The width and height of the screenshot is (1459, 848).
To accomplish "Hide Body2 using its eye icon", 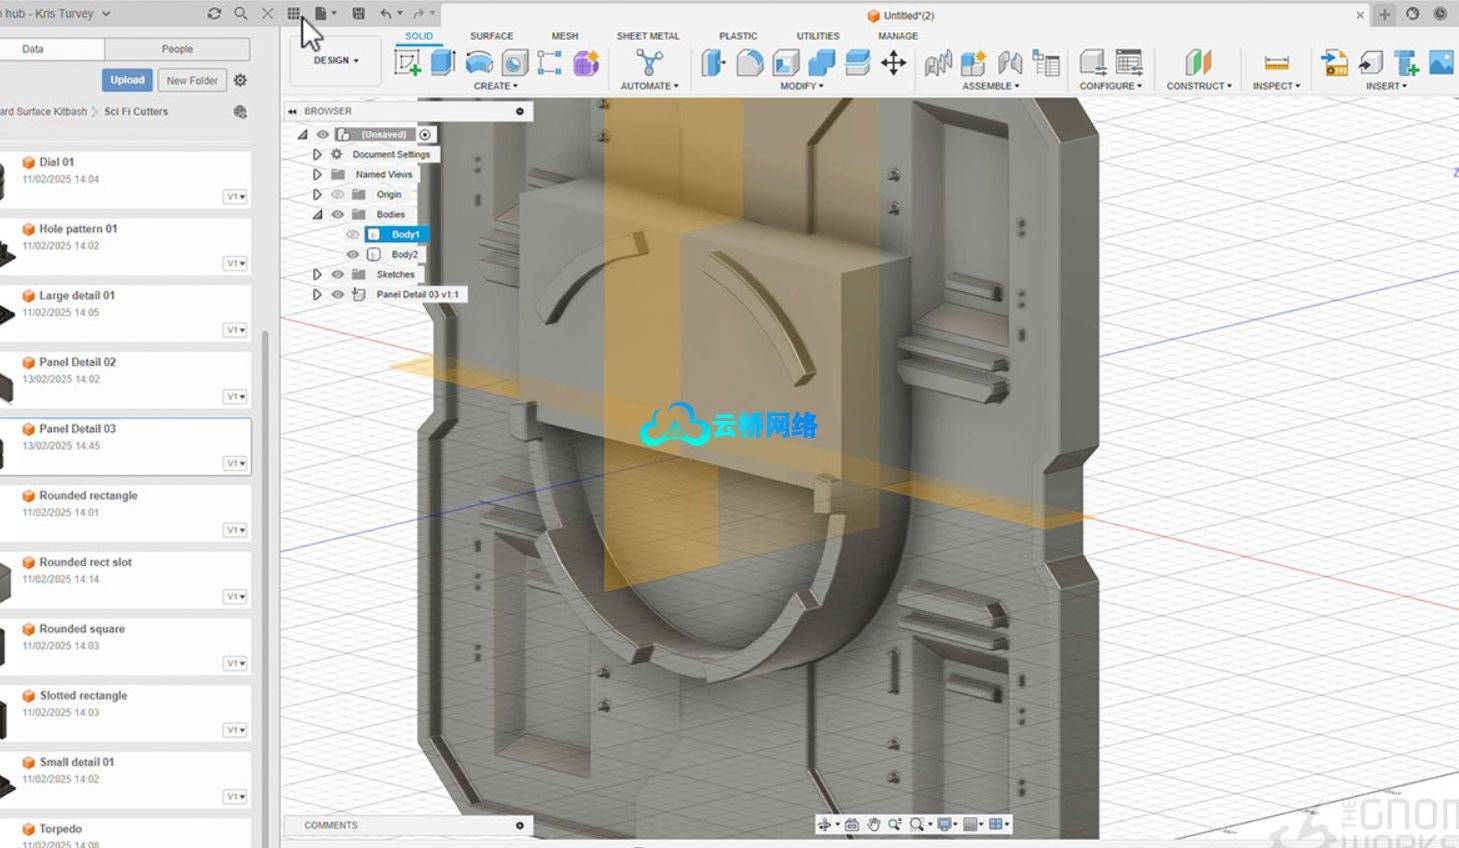I will pyautogui.click(x=352, y=254).
